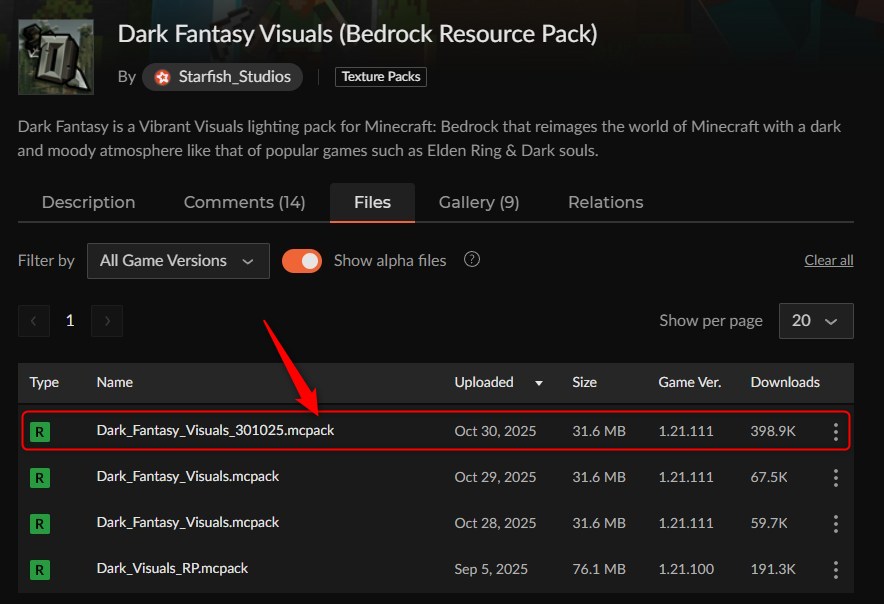Viewport: 884px width, 604px height.
Task: Sort by the Size column header
Action: 584,382
